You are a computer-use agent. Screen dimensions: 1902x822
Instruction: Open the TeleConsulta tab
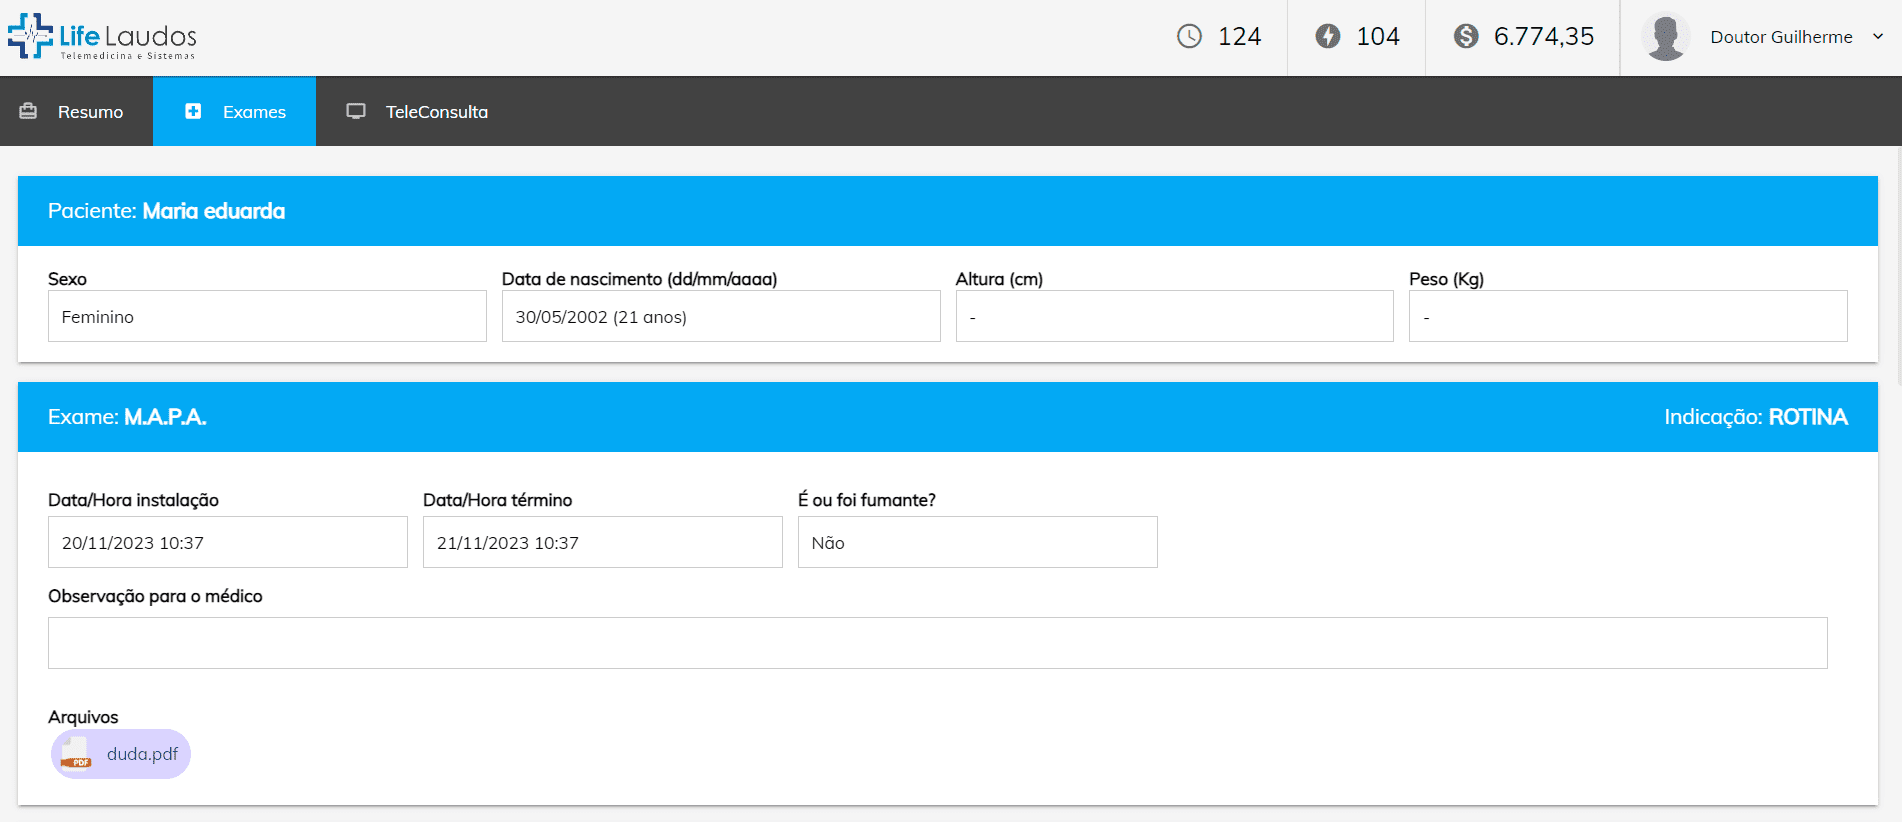coord(436,112)
